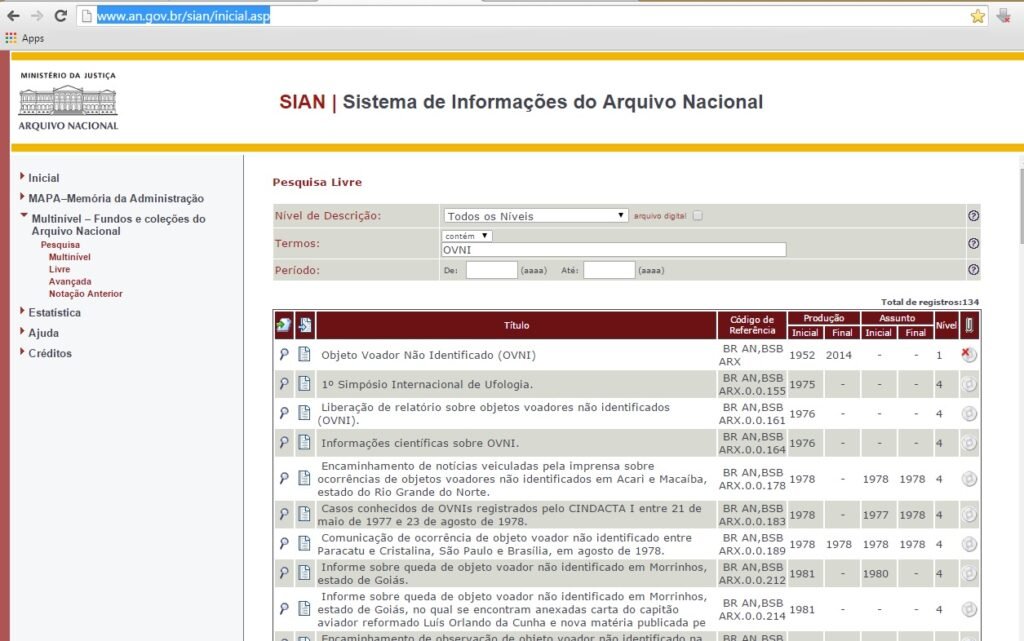Open the contém operator dropdown
The height and width of the screenshot is (641, 1024).
[467, 236]
